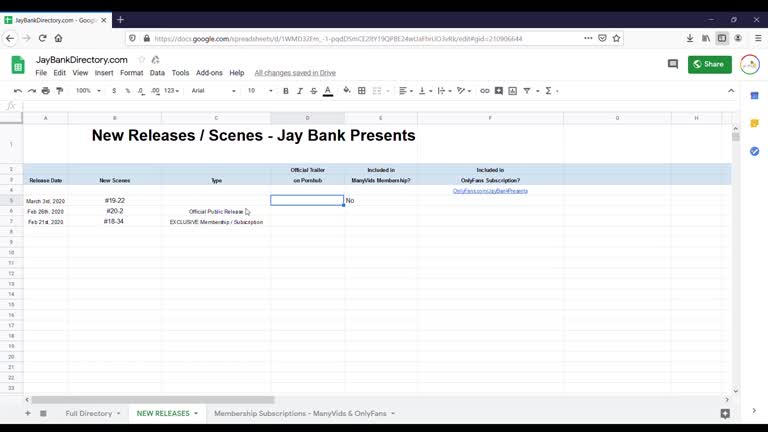
Task: Open vertical align dropdown
Action: (425, 91)
